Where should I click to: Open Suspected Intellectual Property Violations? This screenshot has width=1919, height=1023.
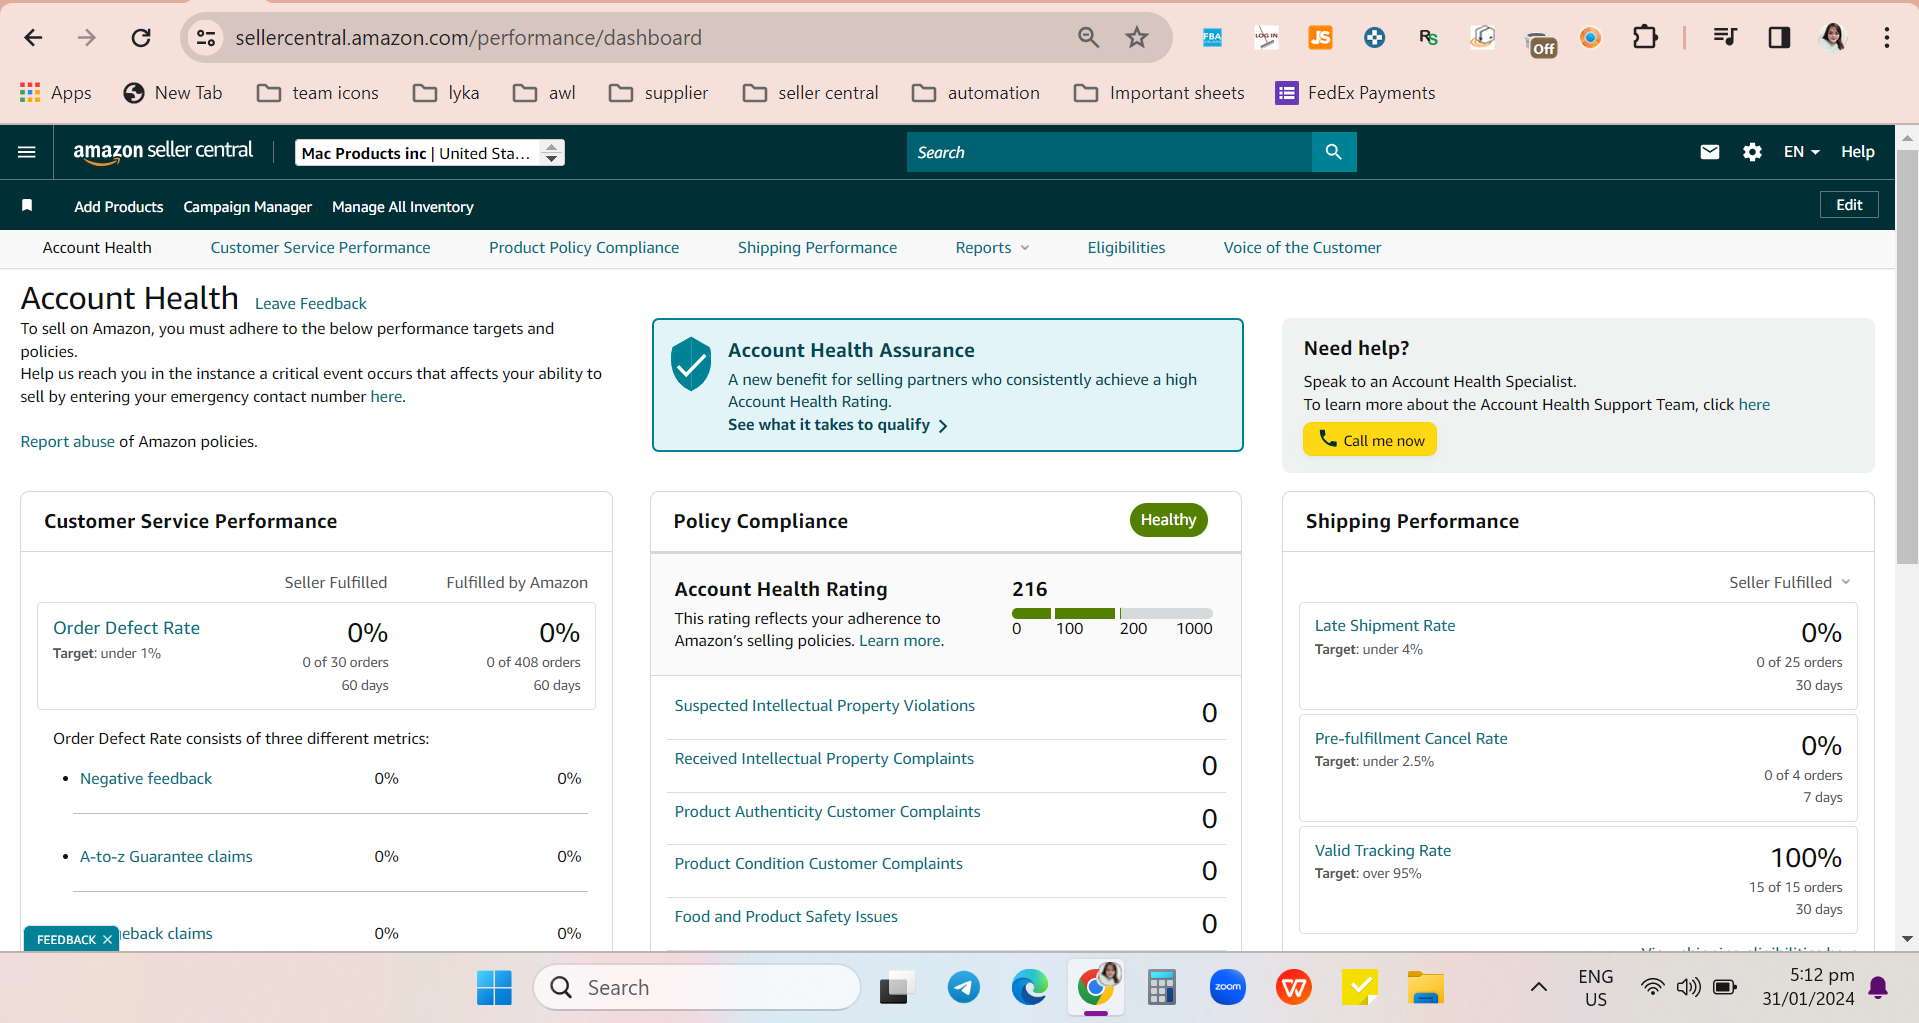click(x=824, y=706)
